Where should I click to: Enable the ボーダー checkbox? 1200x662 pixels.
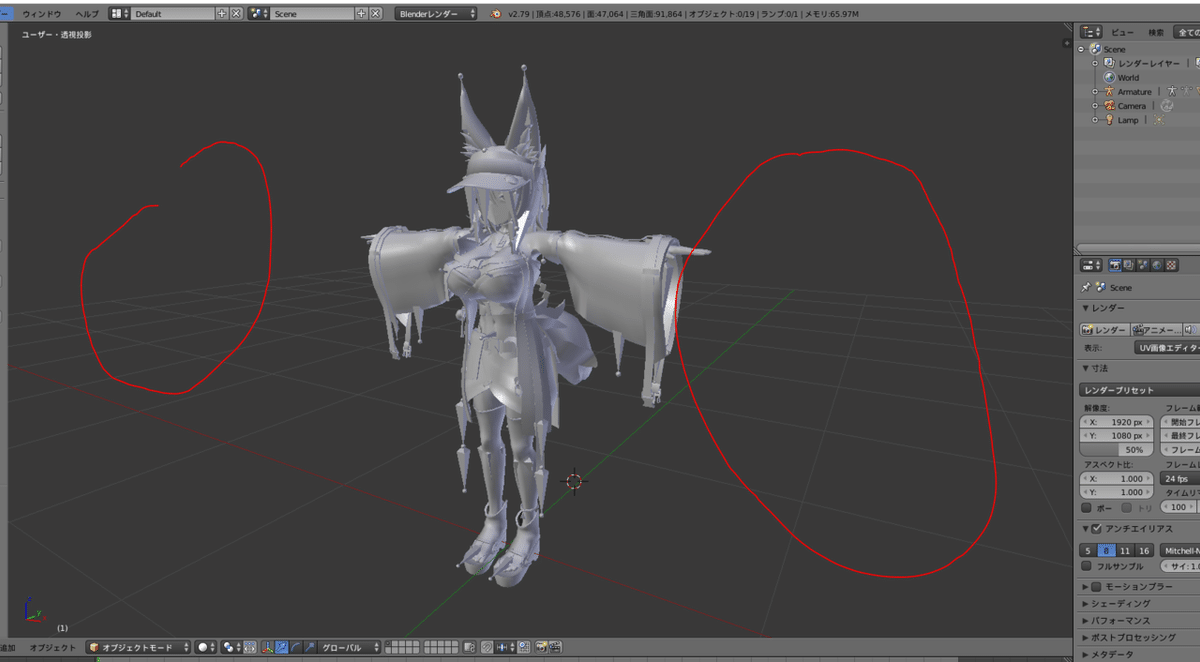tap(1087, 507)
